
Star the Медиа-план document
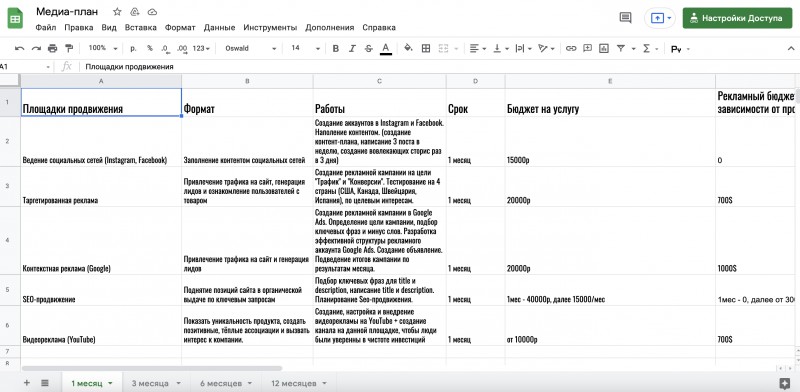[x=117, y=12]
